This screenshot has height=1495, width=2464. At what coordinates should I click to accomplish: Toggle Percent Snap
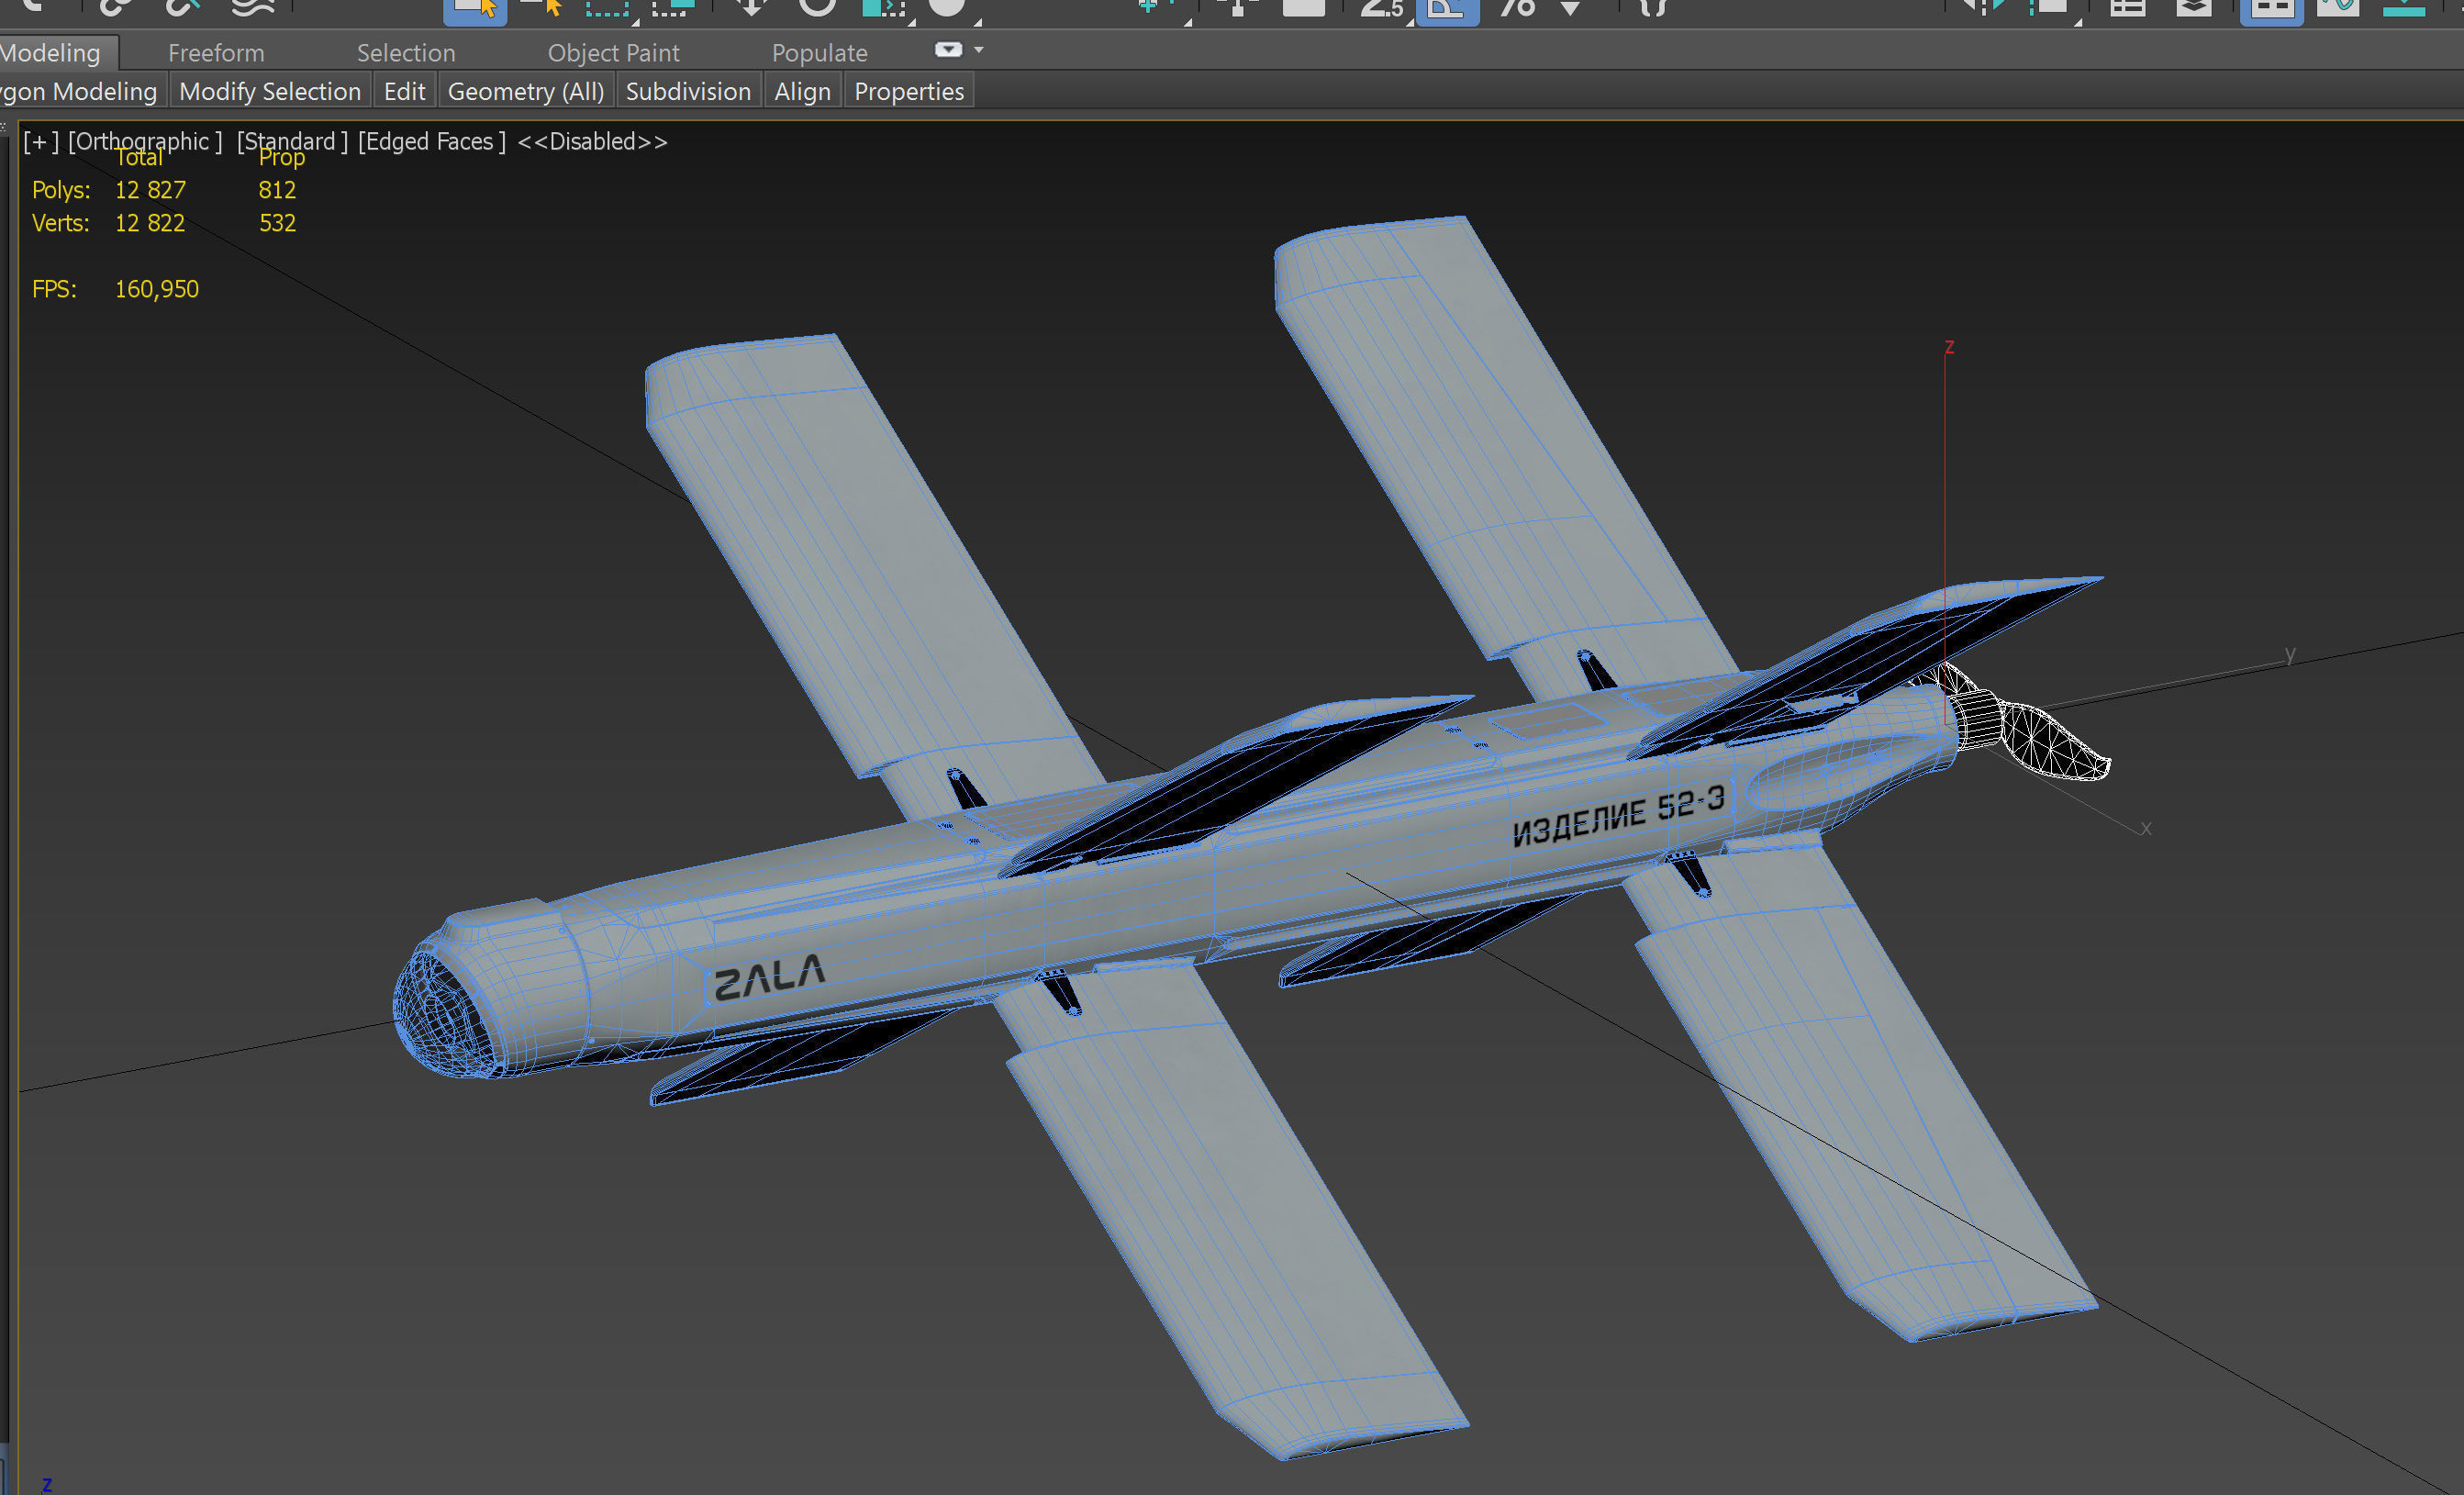1517,8
